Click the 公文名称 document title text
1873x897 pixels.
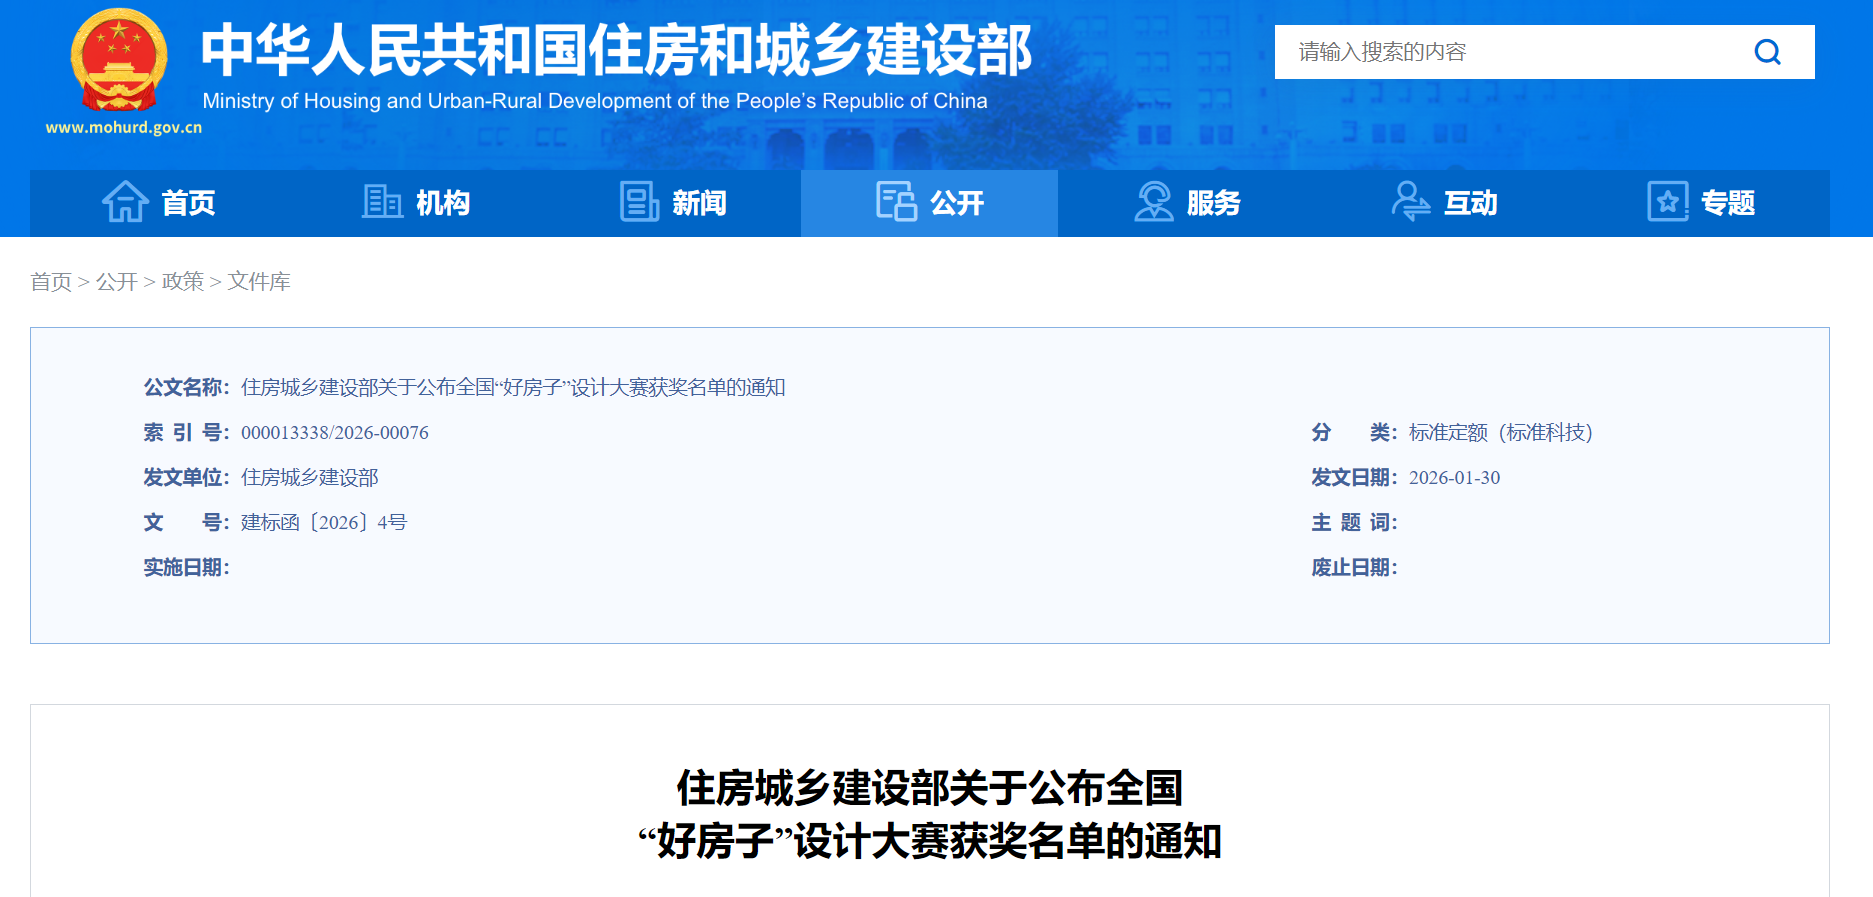(x=513, y=388)
